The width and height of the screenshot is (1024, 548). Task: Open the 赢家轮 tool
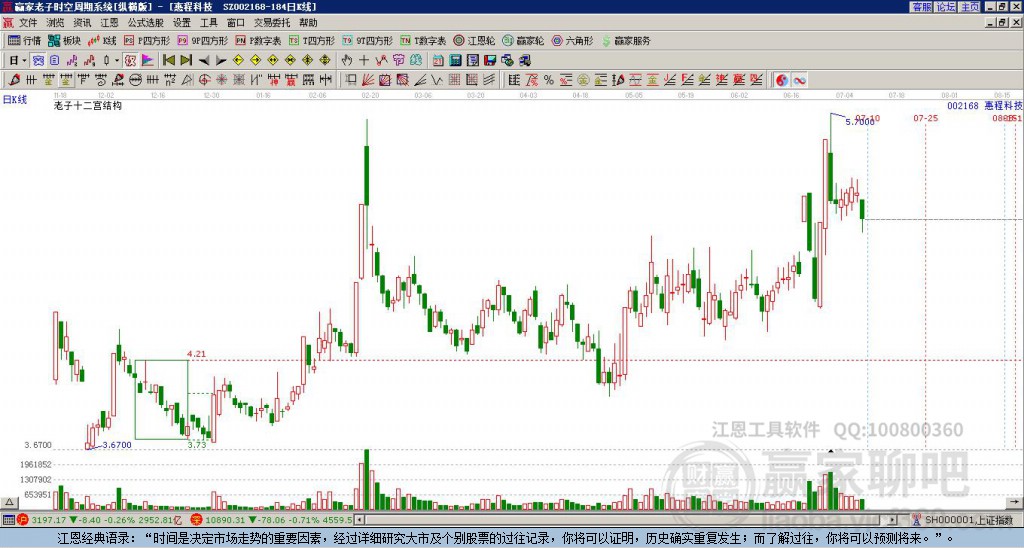click(524, 40)
